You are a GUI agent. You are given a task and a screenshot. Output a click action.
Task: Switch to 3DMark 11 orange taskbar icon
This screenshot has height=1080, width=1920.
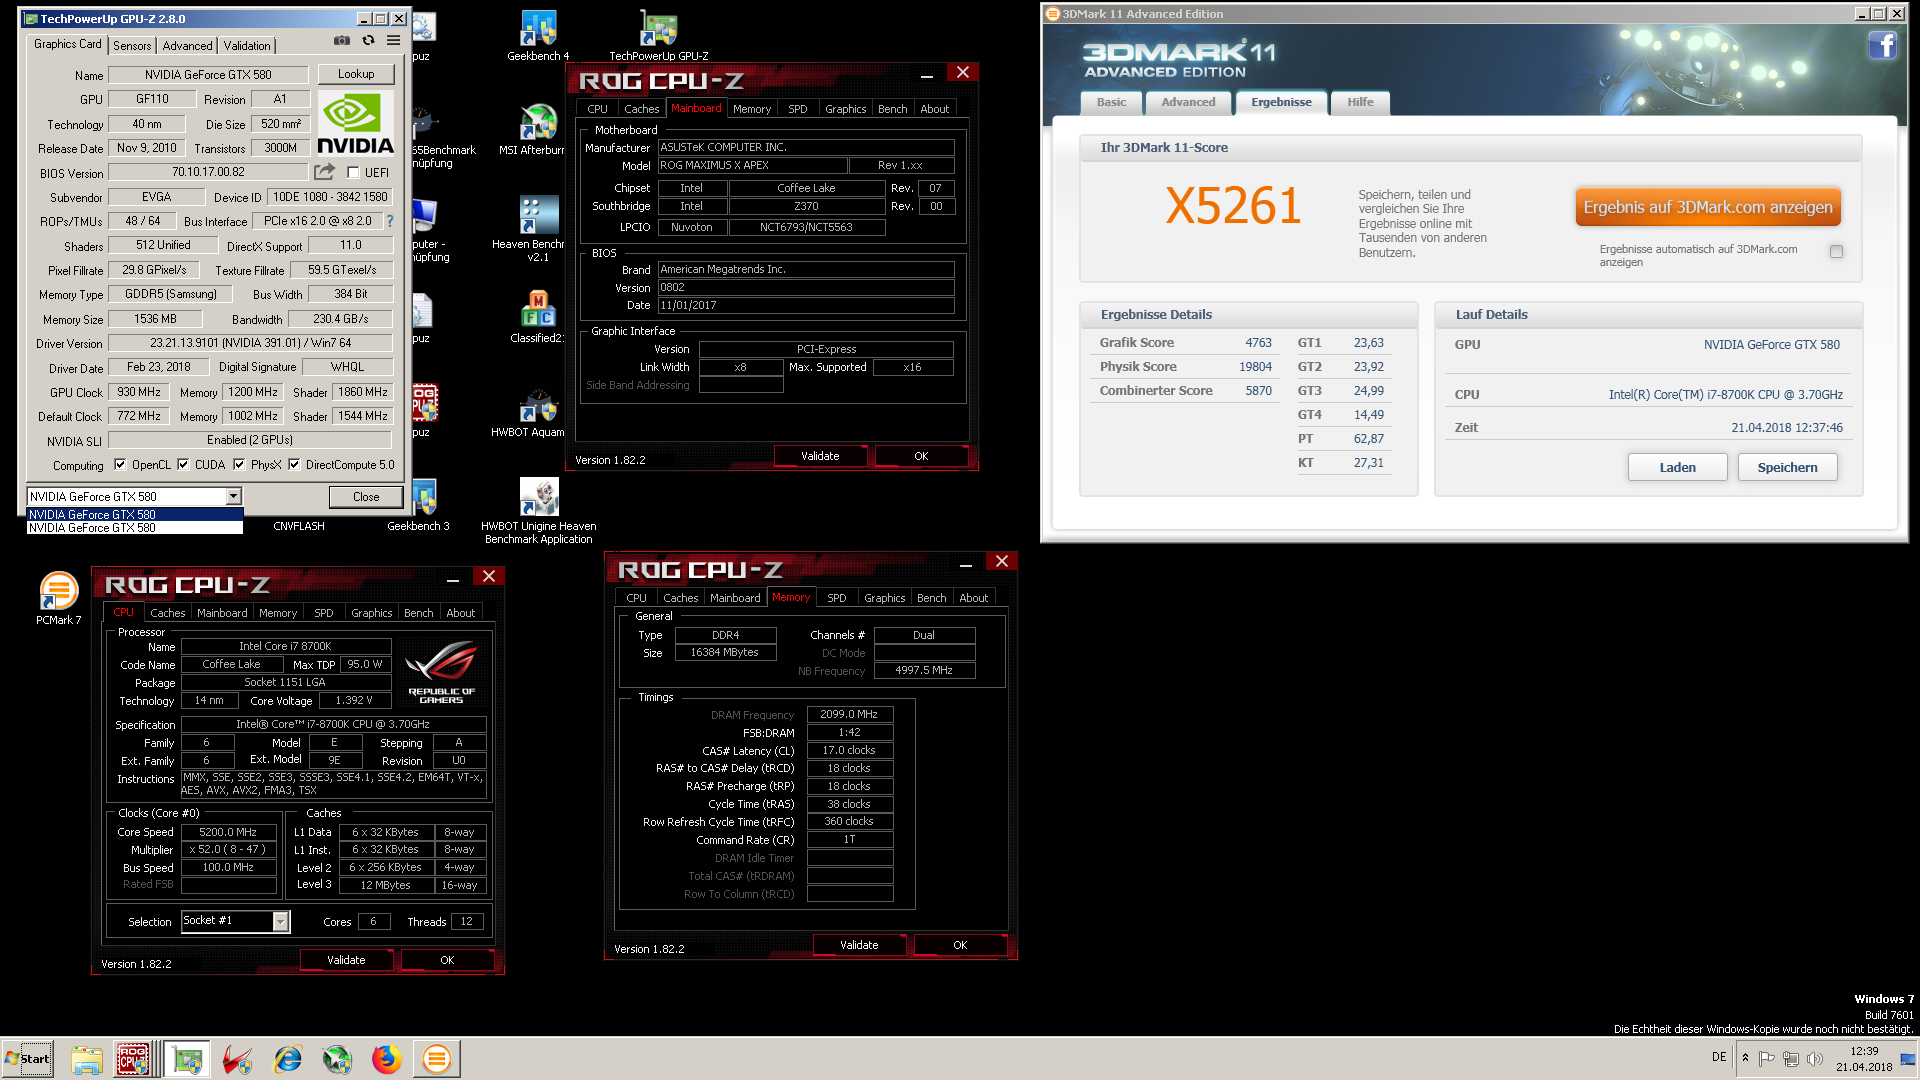click(437, 1059)
